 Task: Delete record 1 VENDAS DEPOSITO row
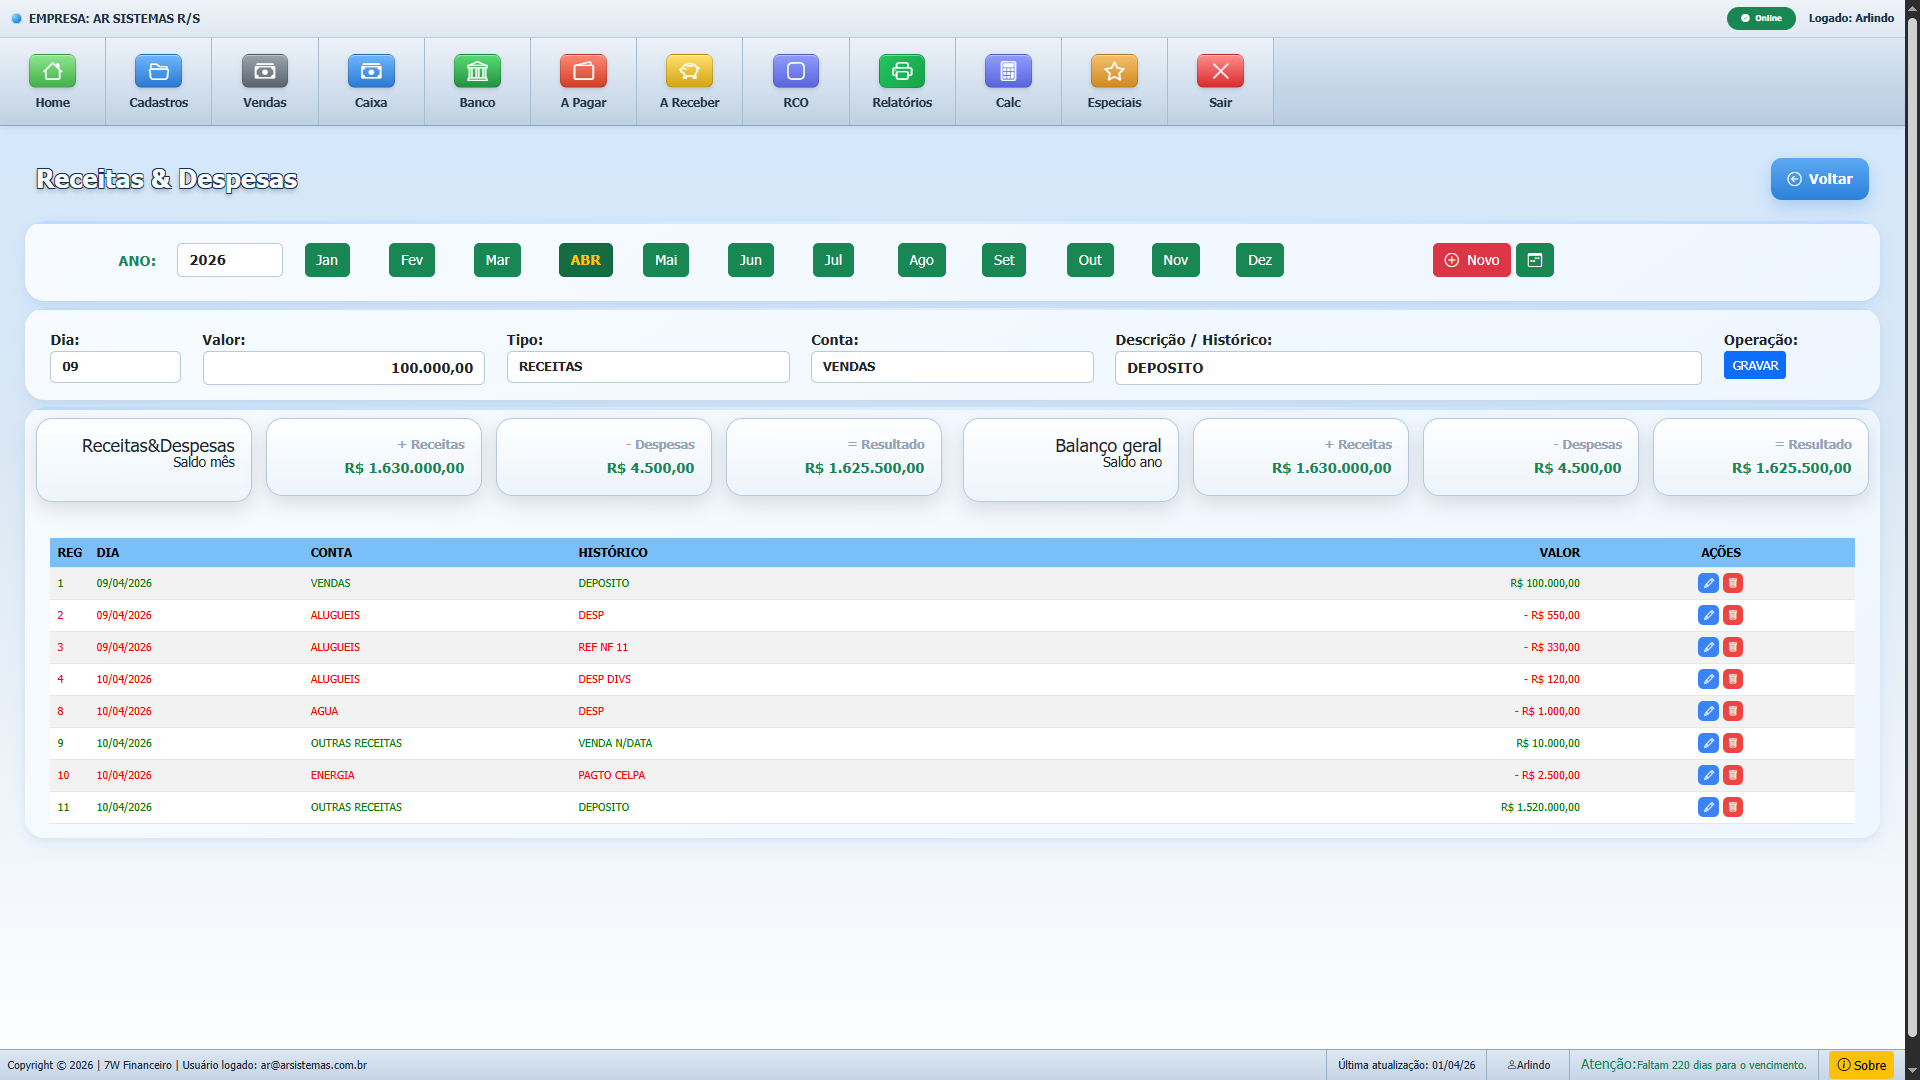(x=1733, y=583)
